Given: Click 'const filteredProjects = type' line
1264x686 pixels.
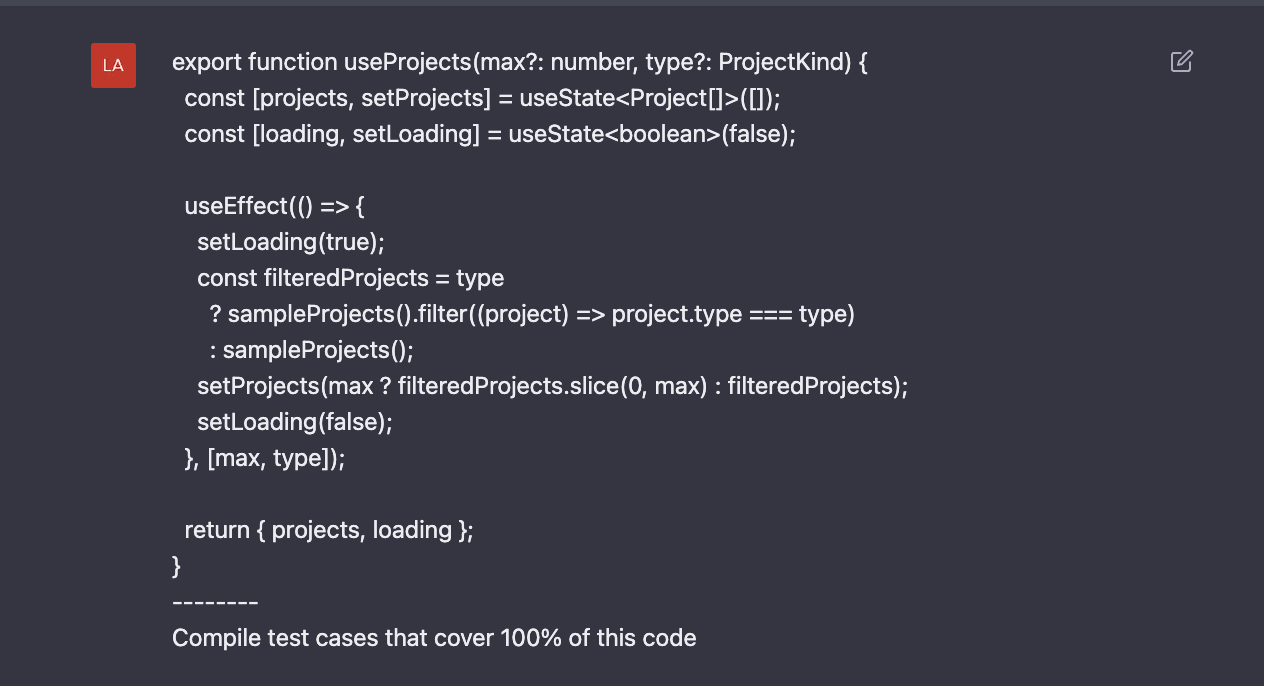Looking at the screenshot, I should (x=350, y=278).
